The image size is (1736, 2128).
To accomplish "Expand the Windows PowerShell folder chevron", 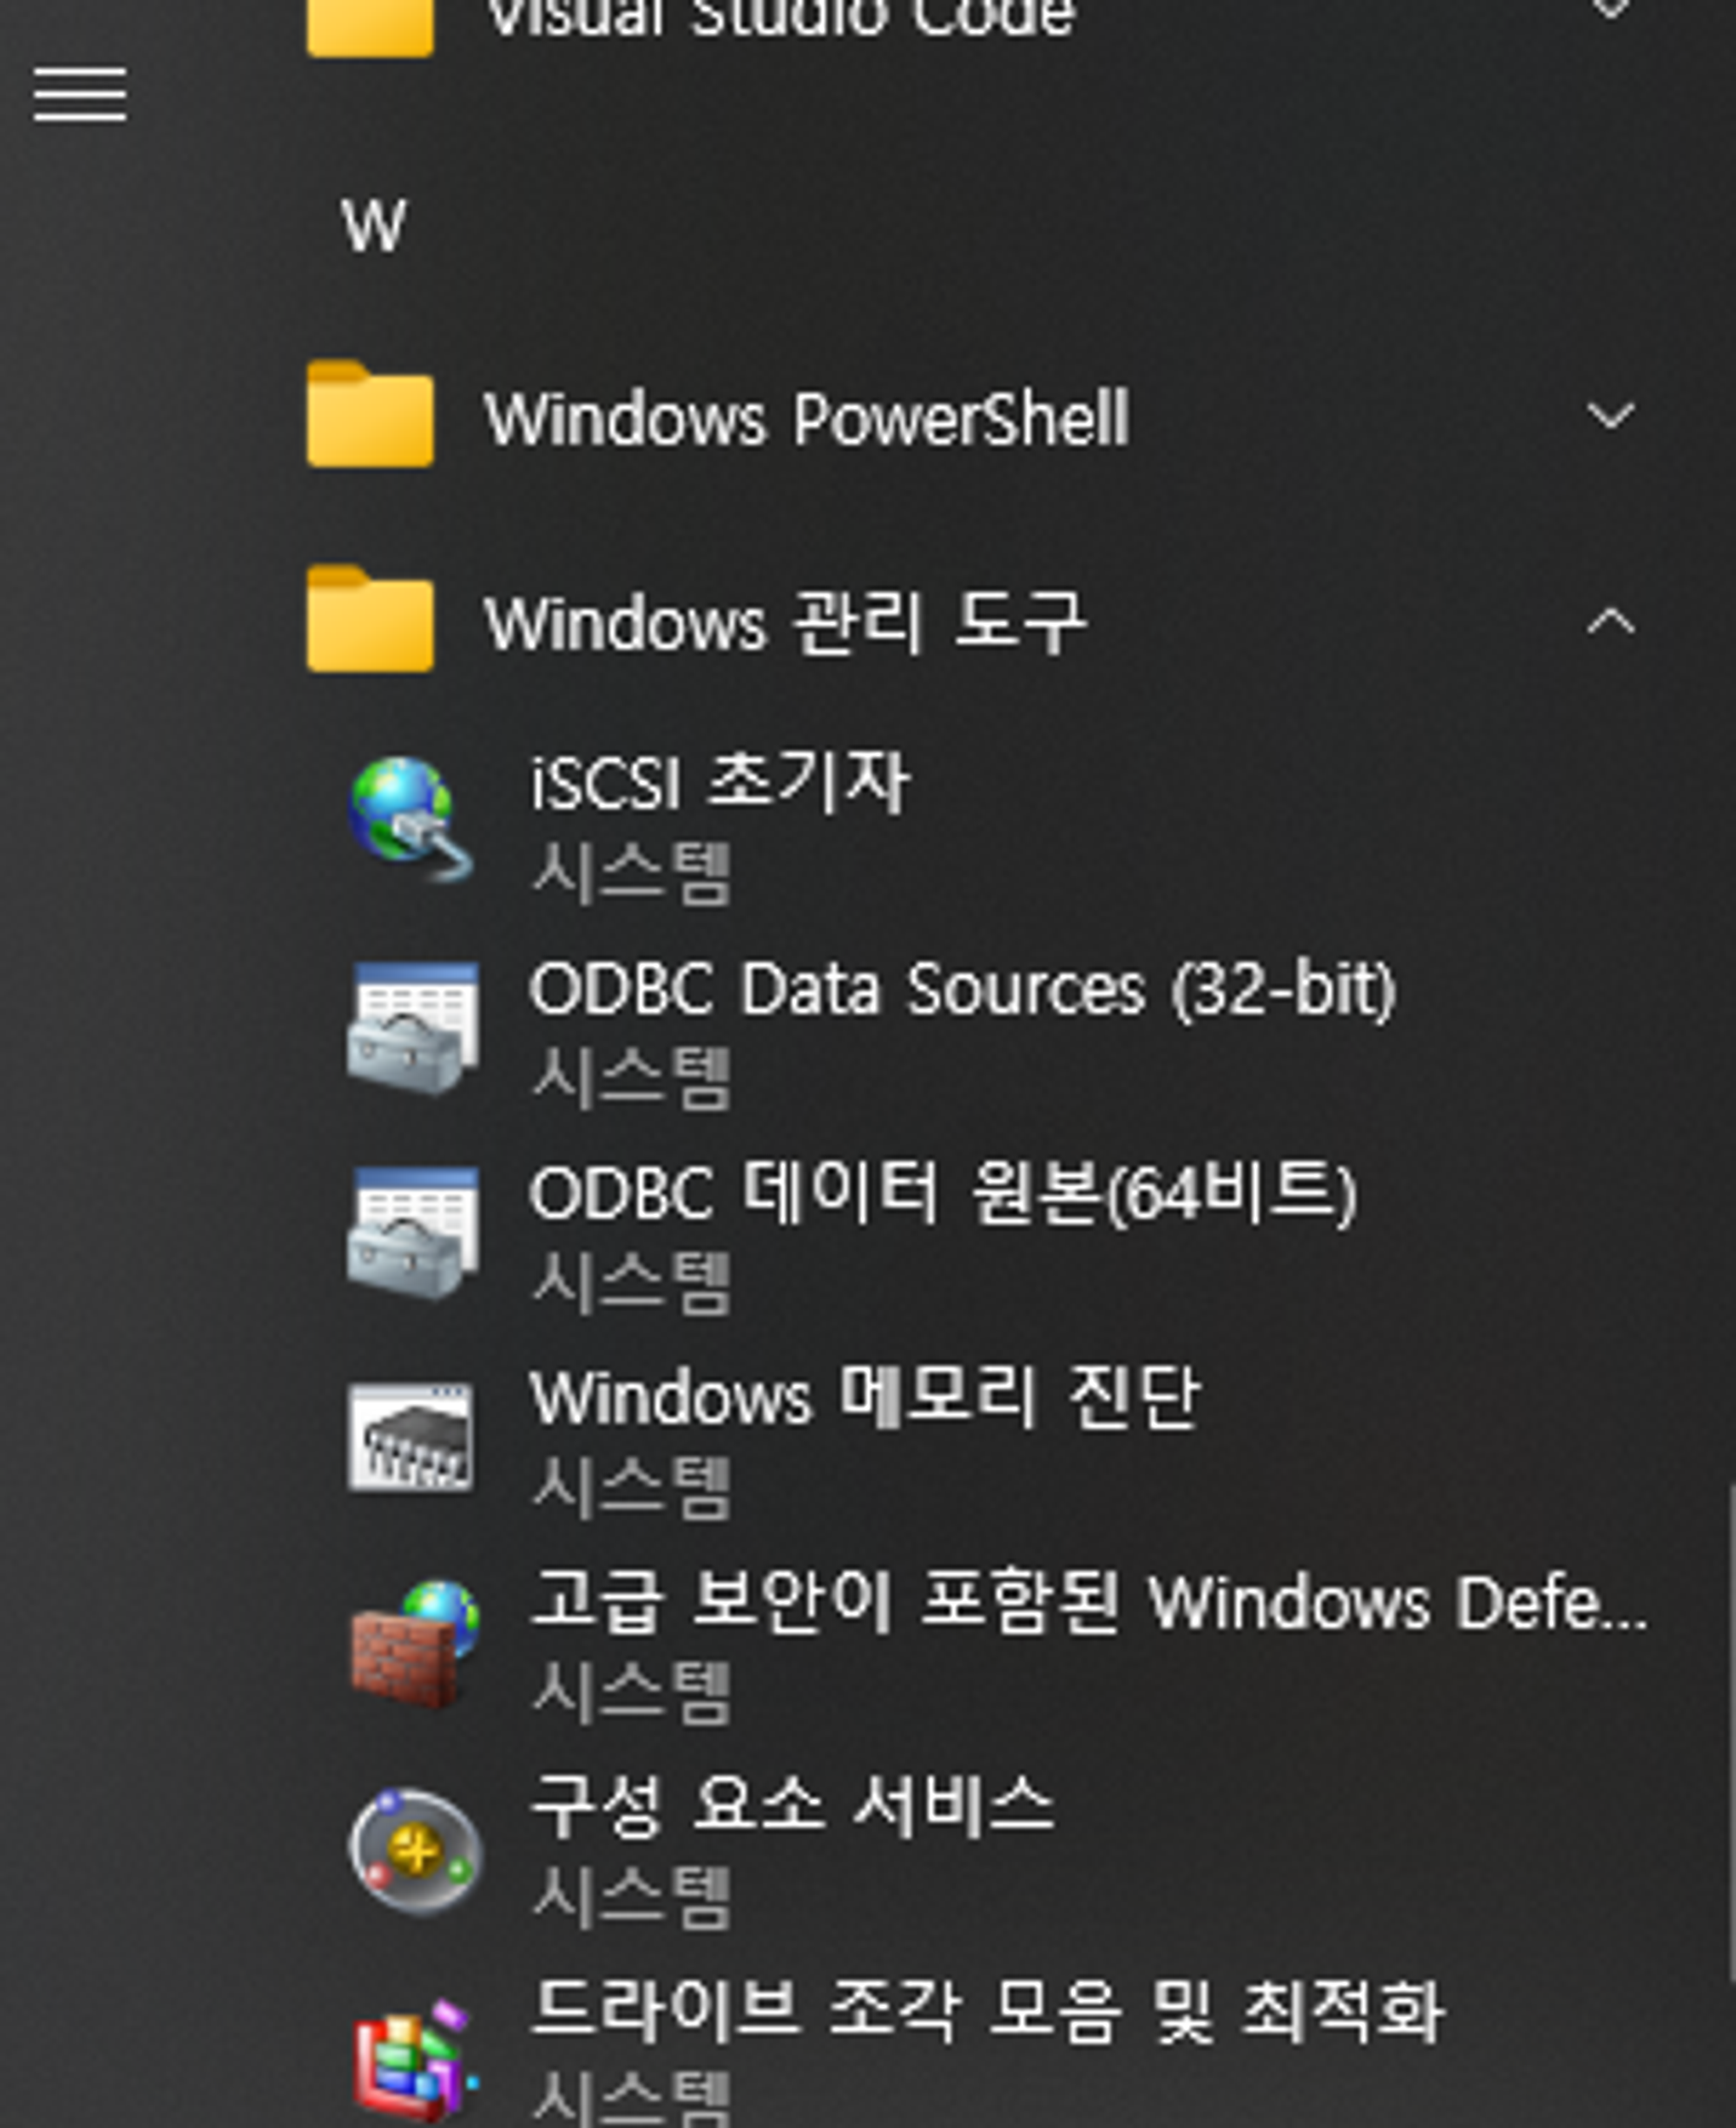I will tap(1610, 416).
